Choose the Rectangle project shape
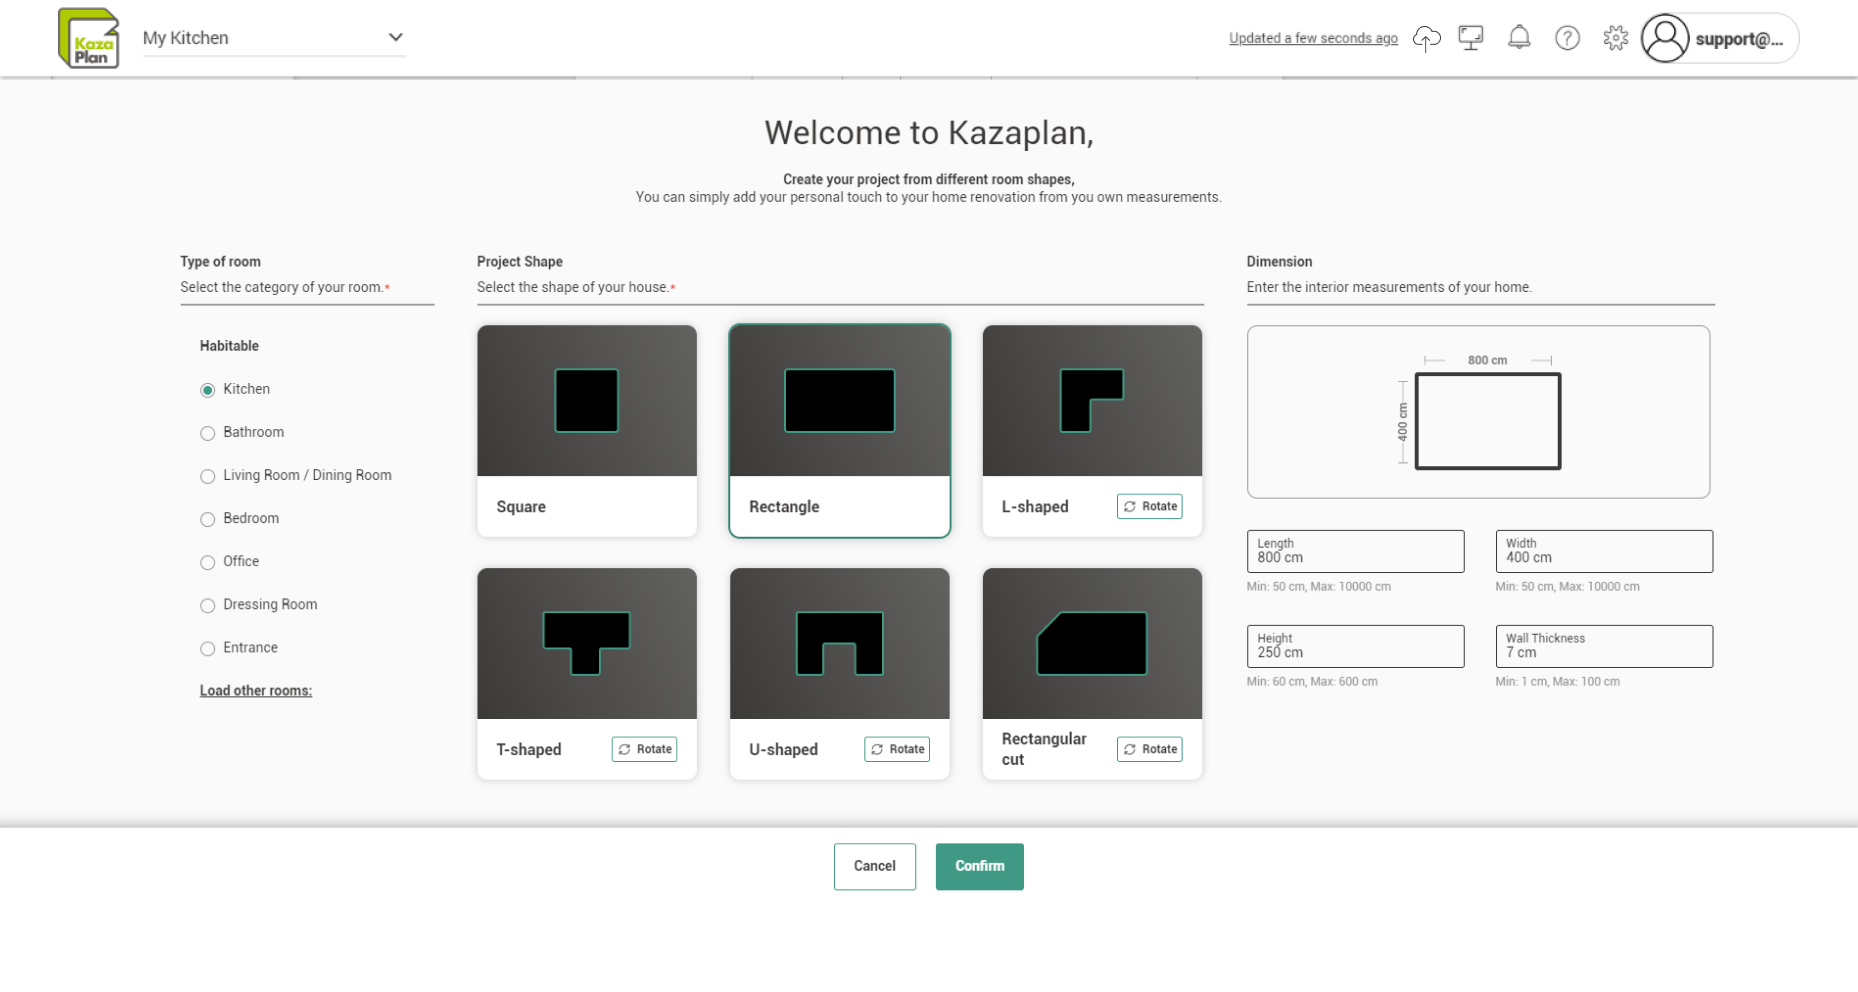 (840, 430)
